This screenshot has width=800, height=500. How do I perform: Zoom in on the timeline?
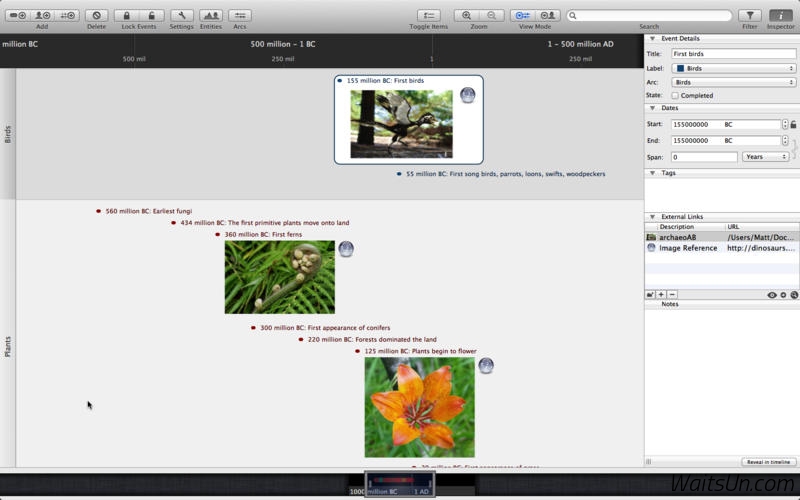(x=466, y=15)
